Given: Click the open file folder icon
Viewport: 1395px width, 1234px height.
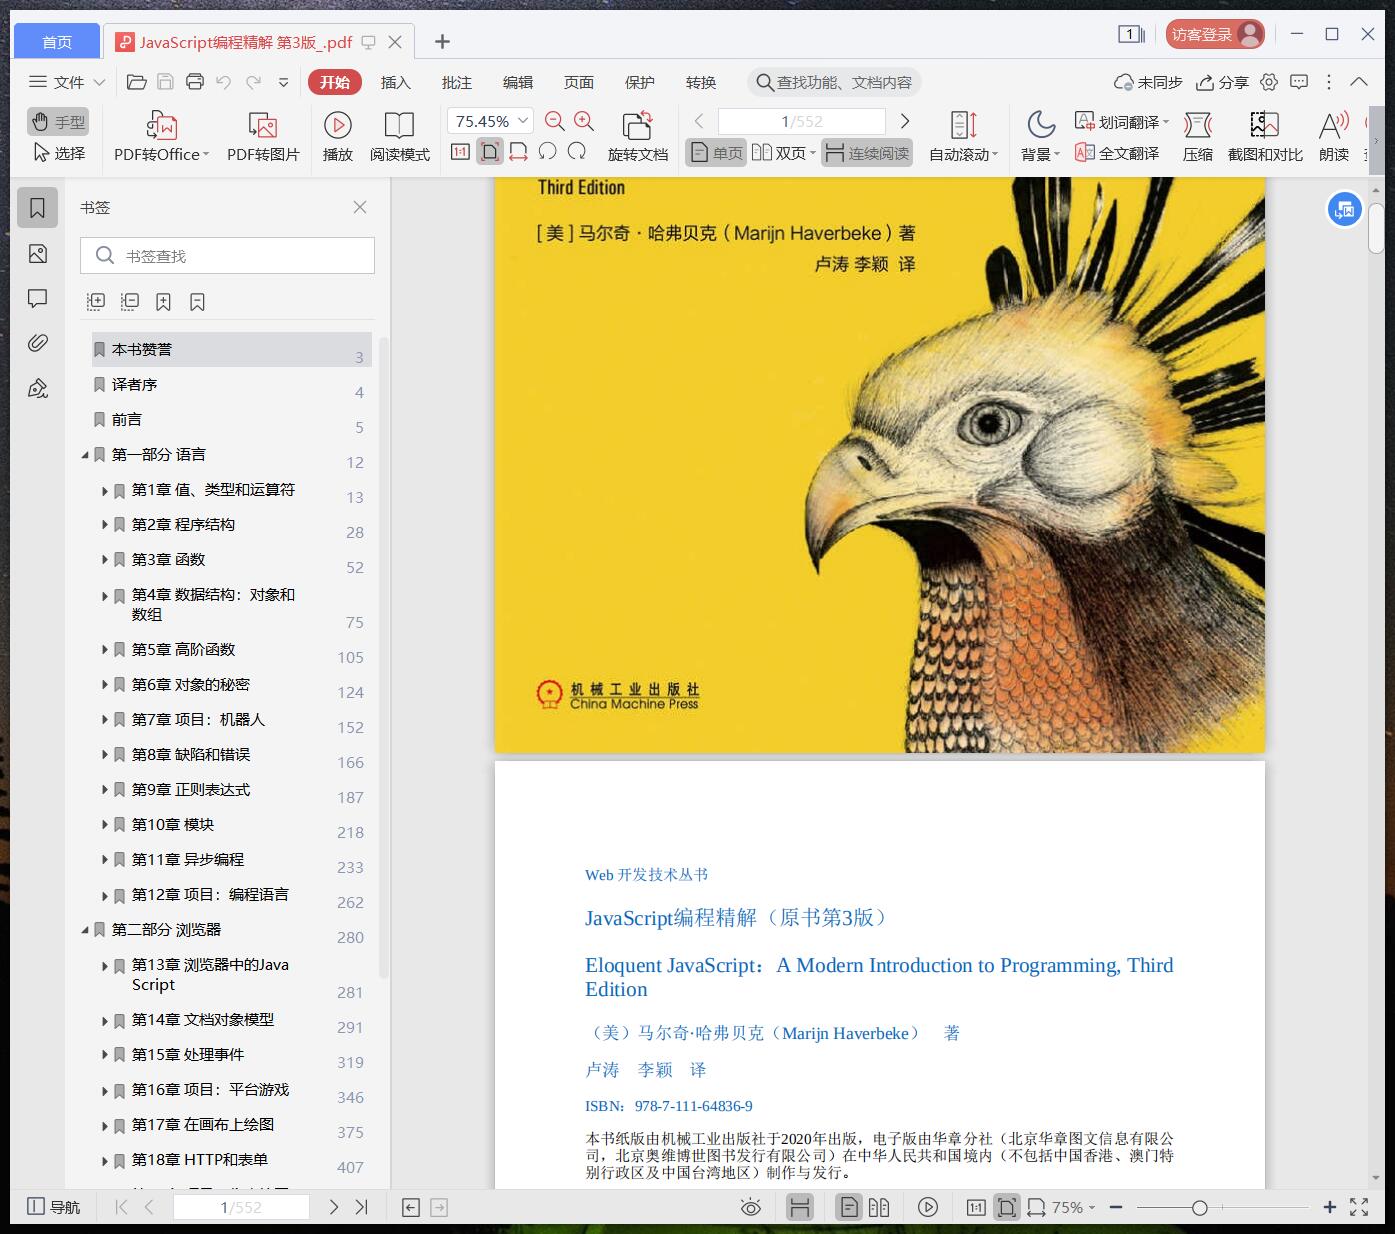Looking at the screenshot, I should click(x=137, y=82).
